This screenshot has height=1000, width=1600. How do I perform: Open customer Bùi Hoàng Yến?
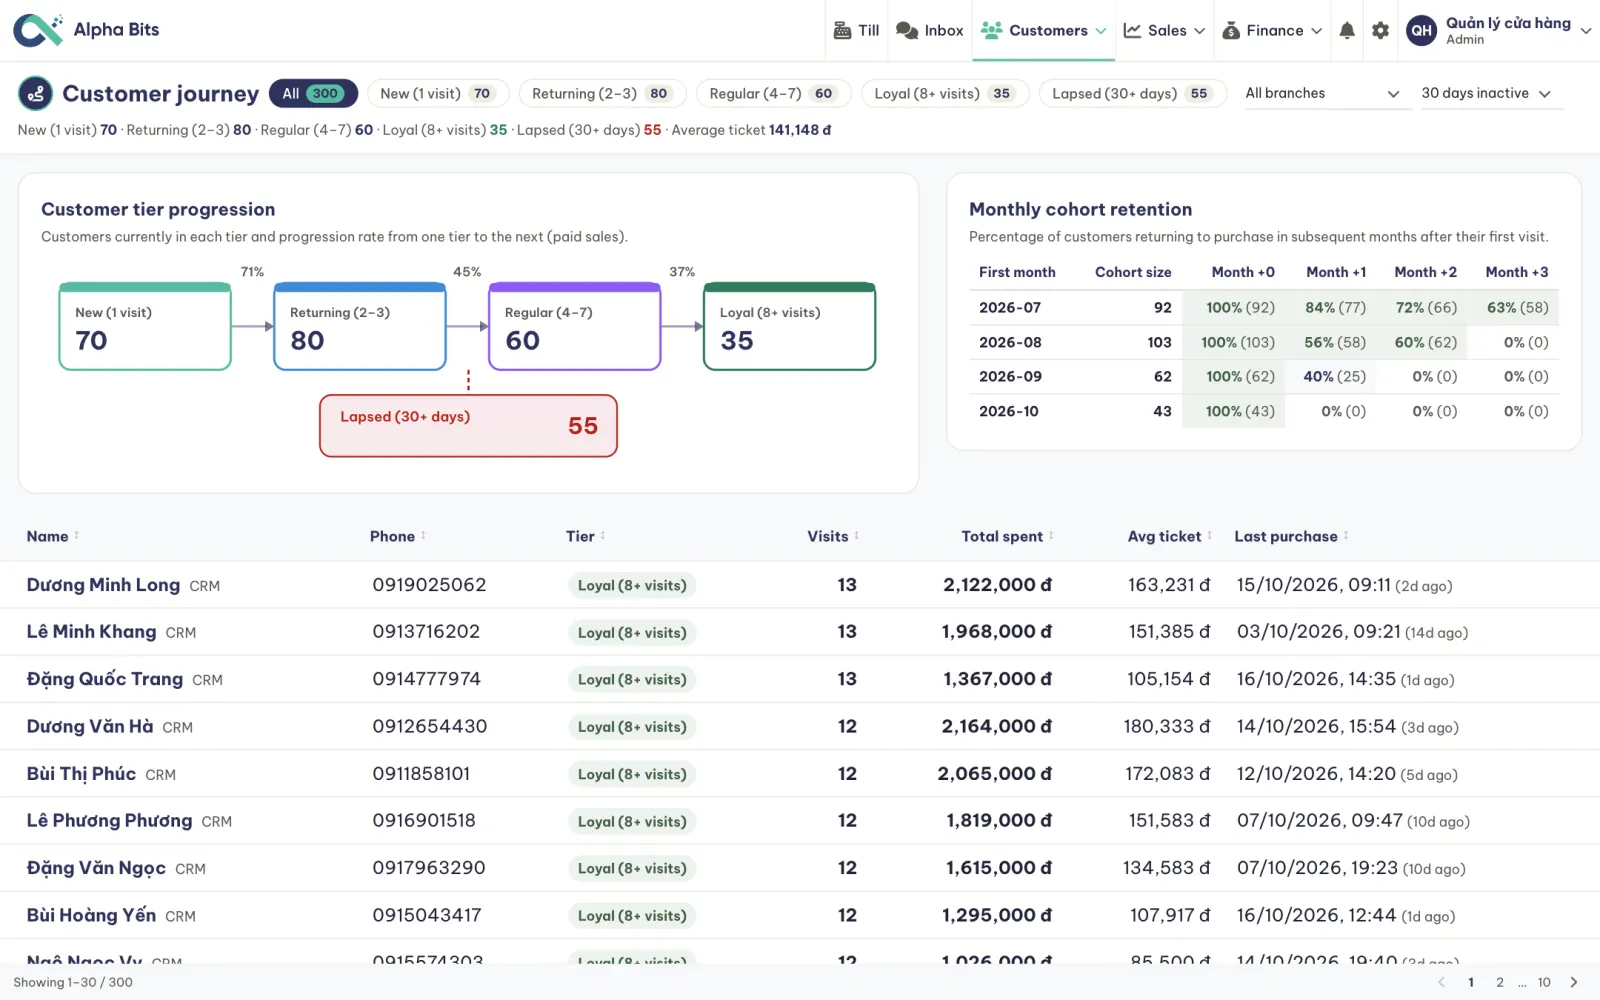tap(91, 915)
